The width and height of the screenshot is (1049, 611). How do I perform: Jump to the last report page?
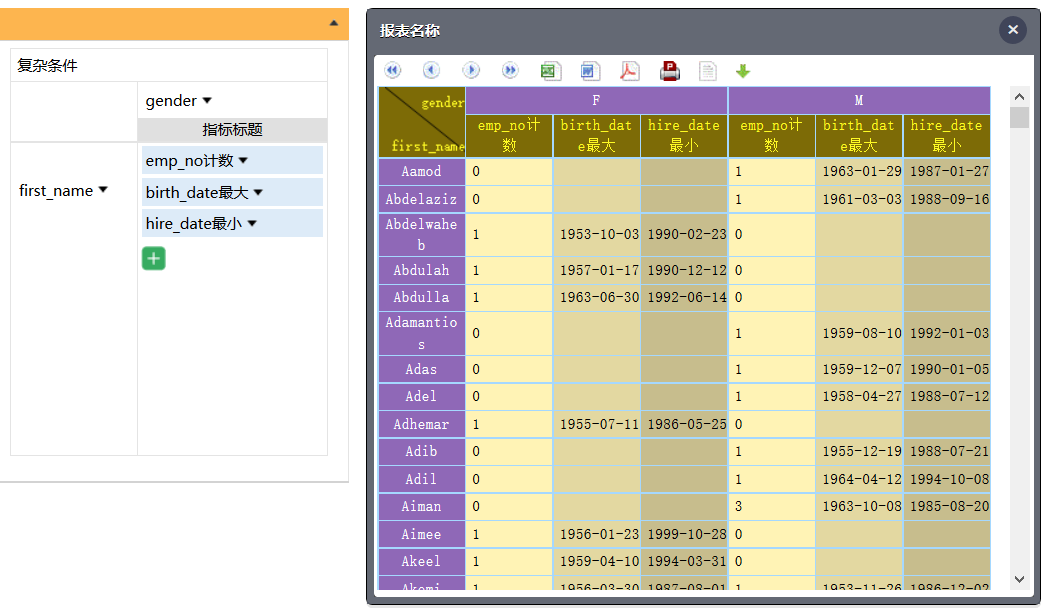coord(510,71)
